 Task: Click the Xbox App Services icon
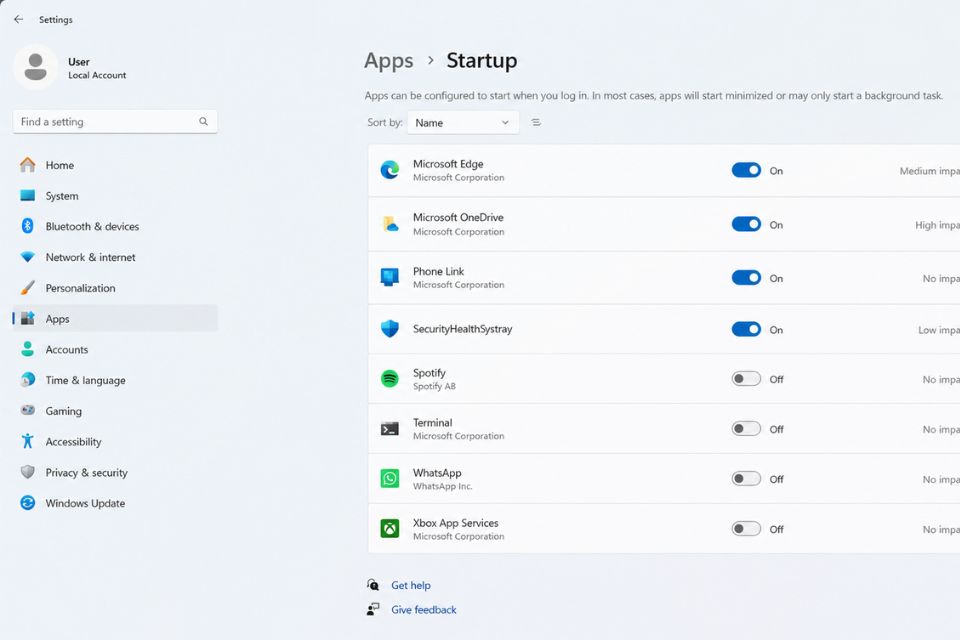pos(390,528)
